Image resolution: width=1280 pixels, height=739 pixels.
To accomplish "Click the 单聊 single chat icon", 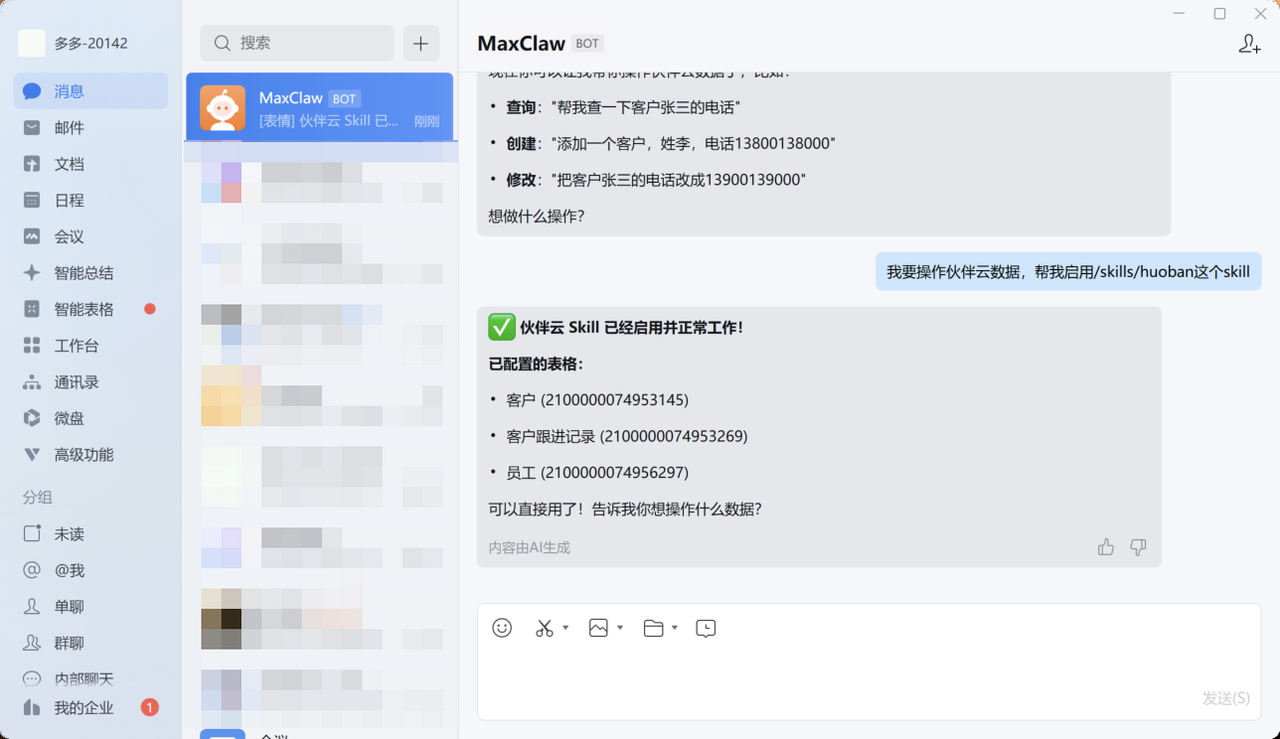I will point(32,606).
